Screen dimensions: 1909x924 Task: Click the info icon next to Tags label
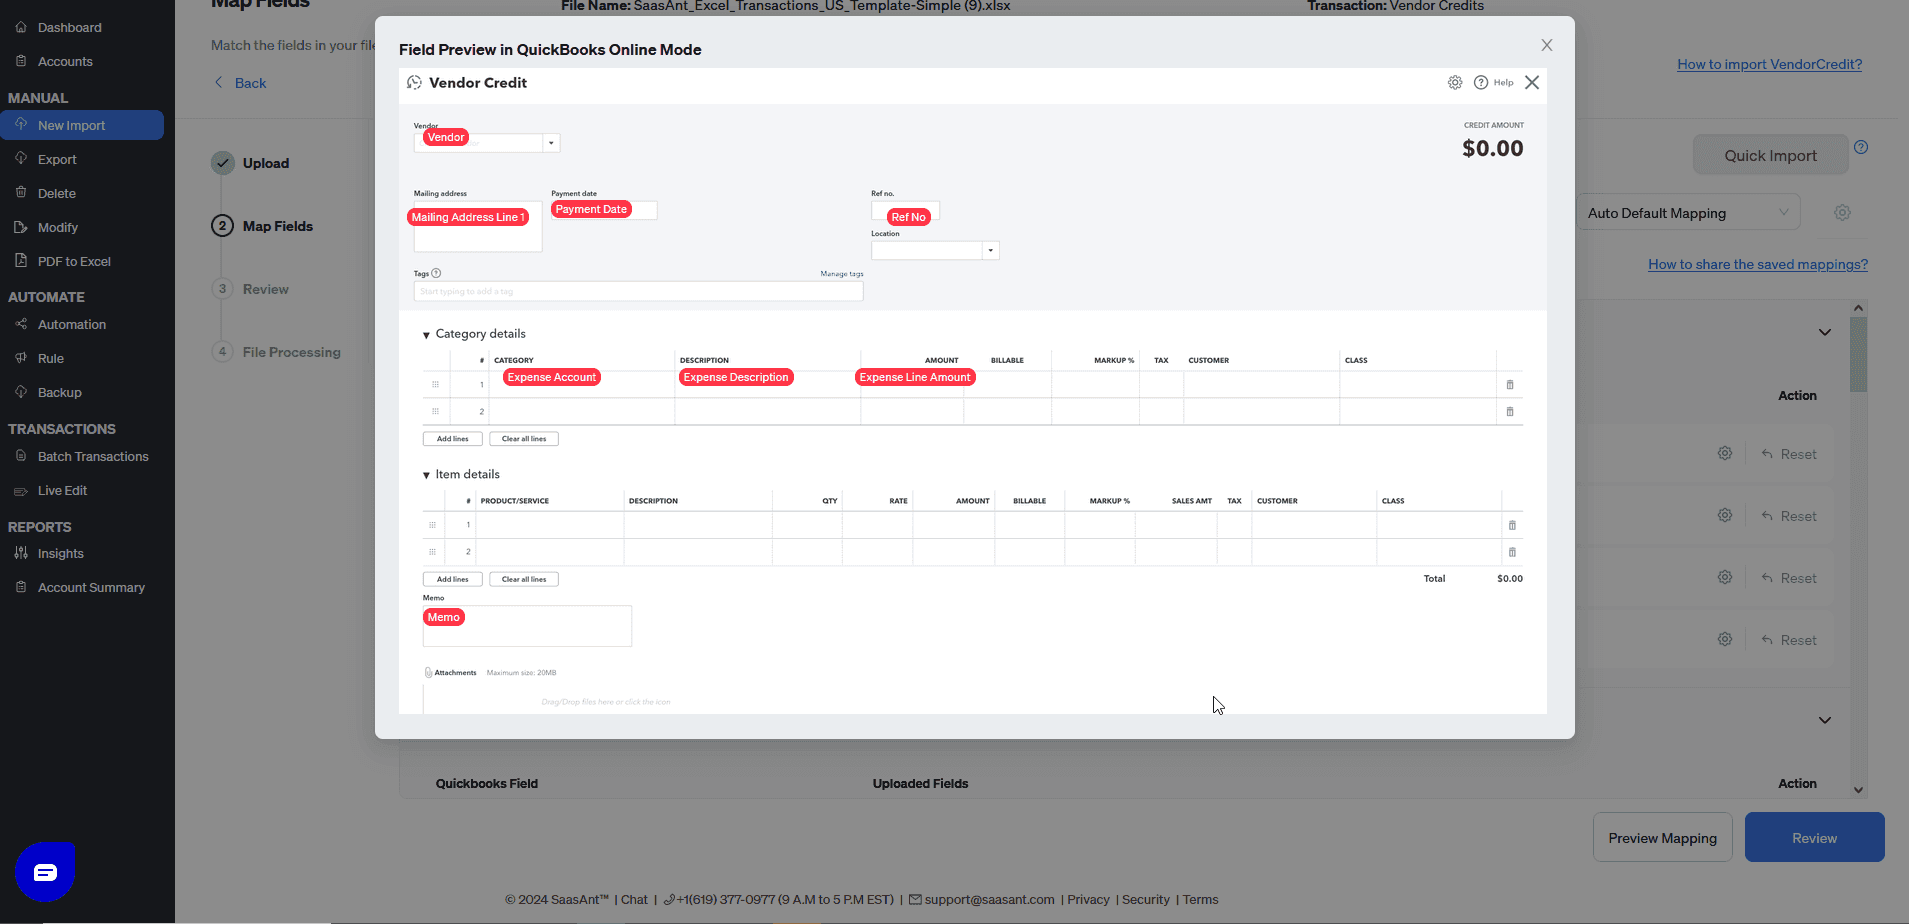[434, 272]
